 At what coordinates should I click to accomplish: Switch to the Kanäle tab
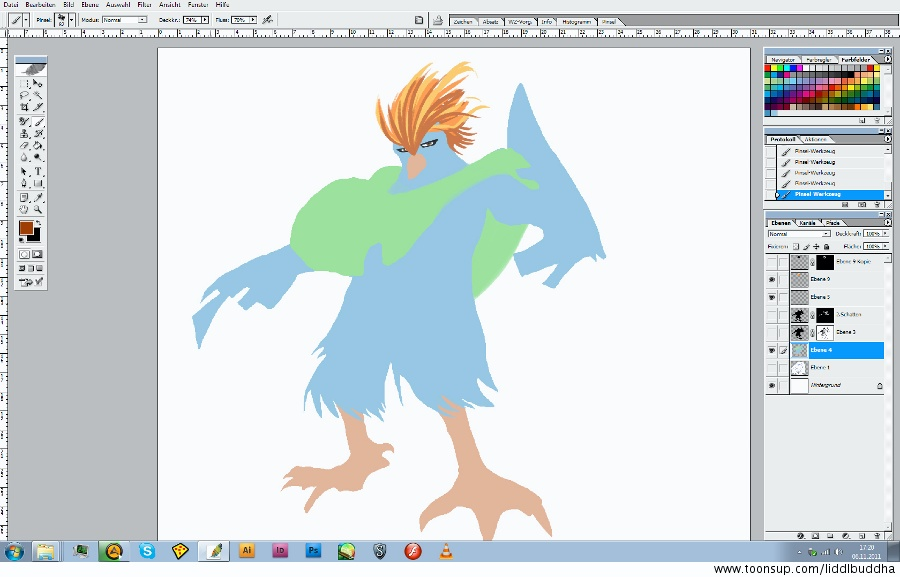(808, 223)
